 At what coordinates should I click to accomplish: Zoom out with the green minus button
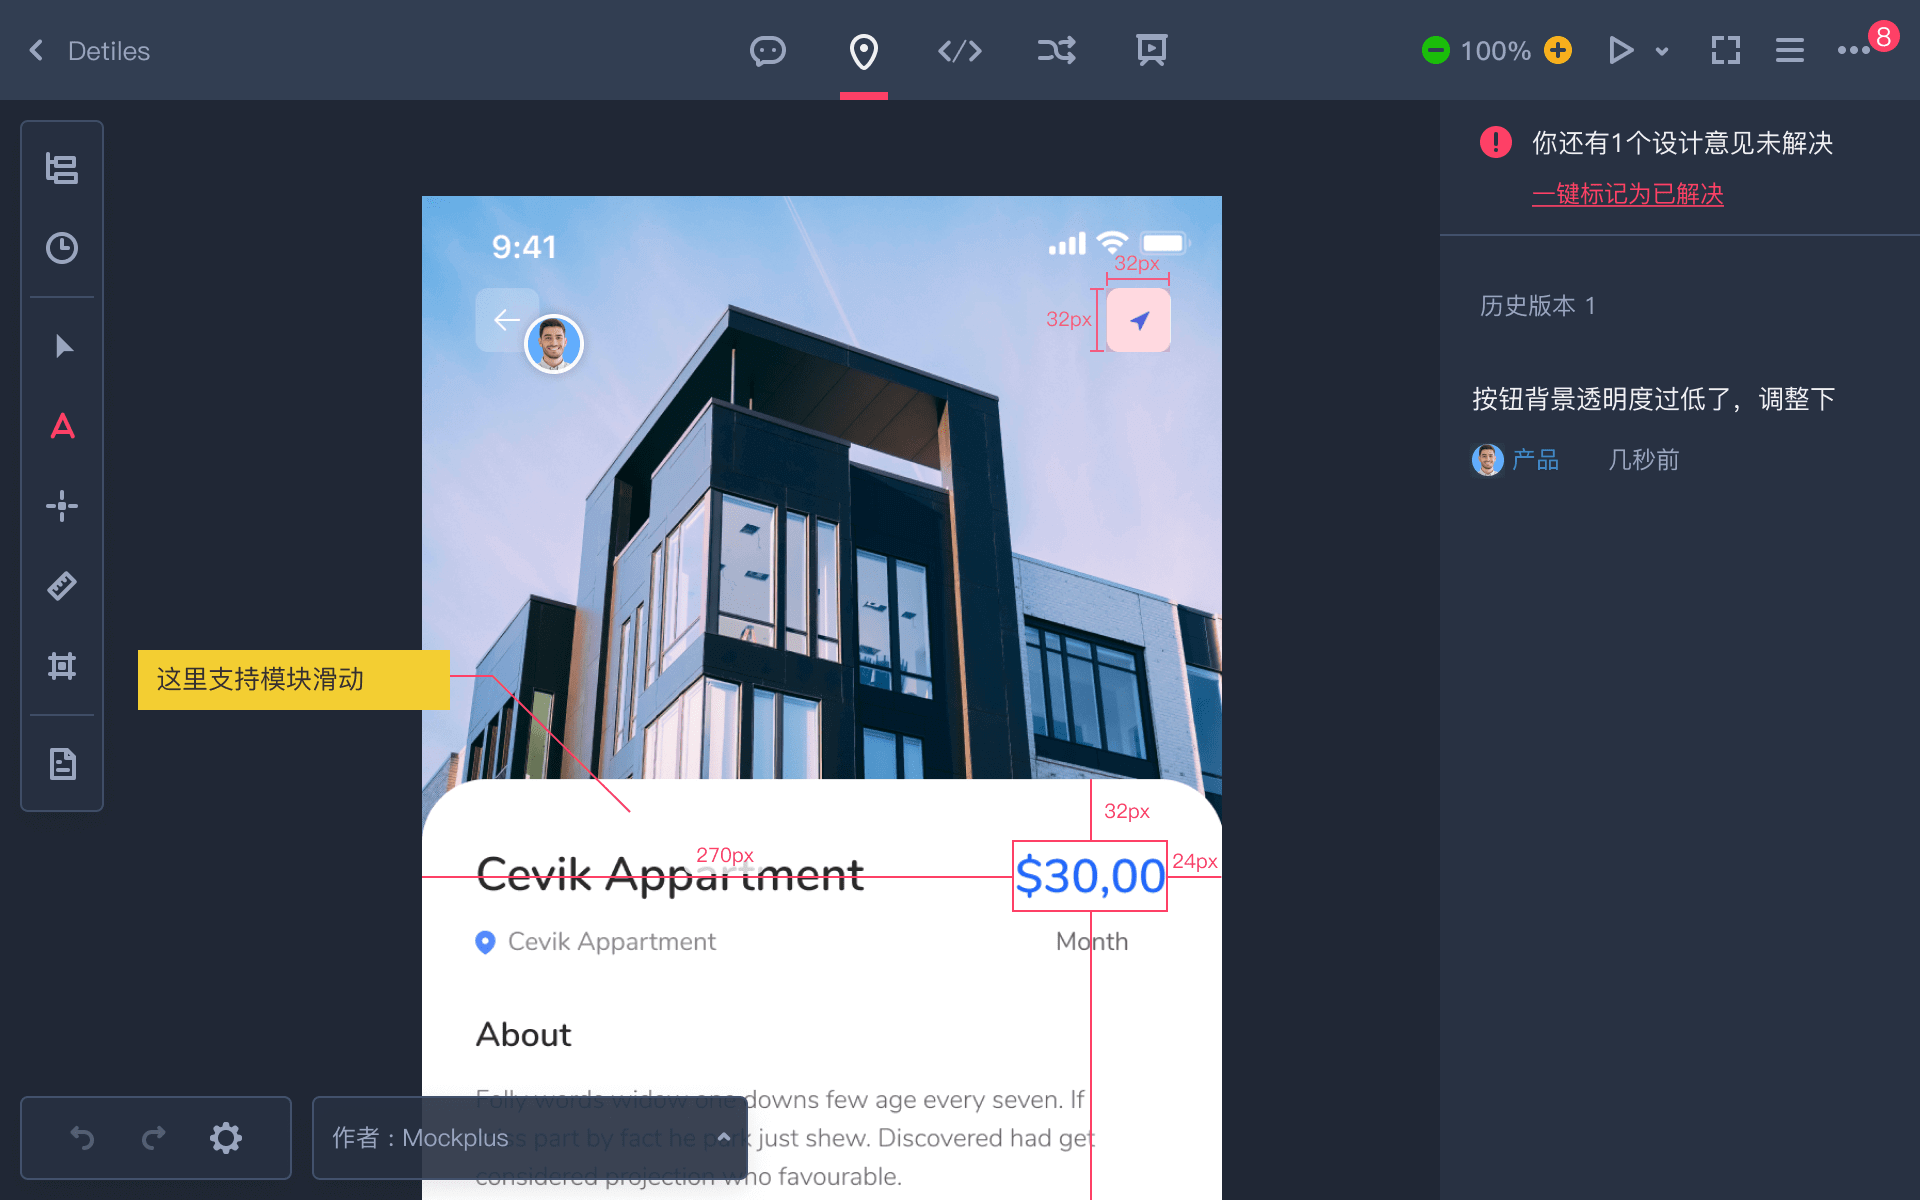click(x=1436, y=50)
